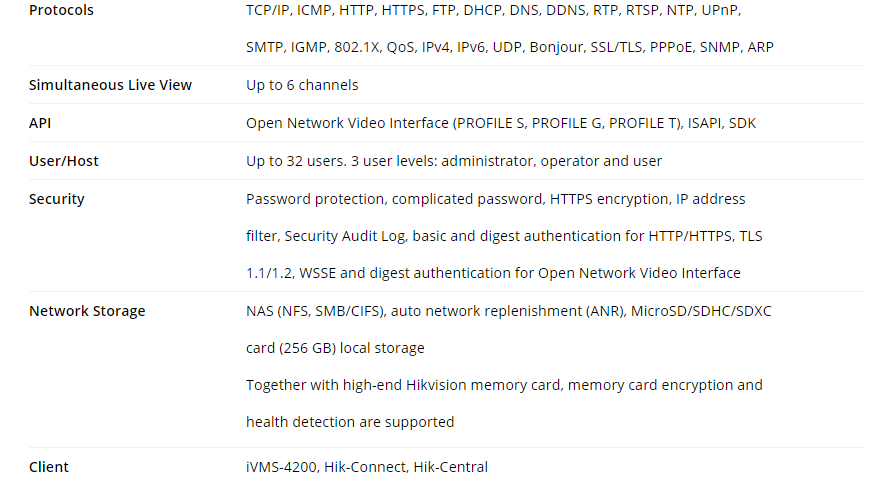Click the 'SMTP, IGMP, 802.1X' protocols line
870x485 pixels.
point(509,47)
